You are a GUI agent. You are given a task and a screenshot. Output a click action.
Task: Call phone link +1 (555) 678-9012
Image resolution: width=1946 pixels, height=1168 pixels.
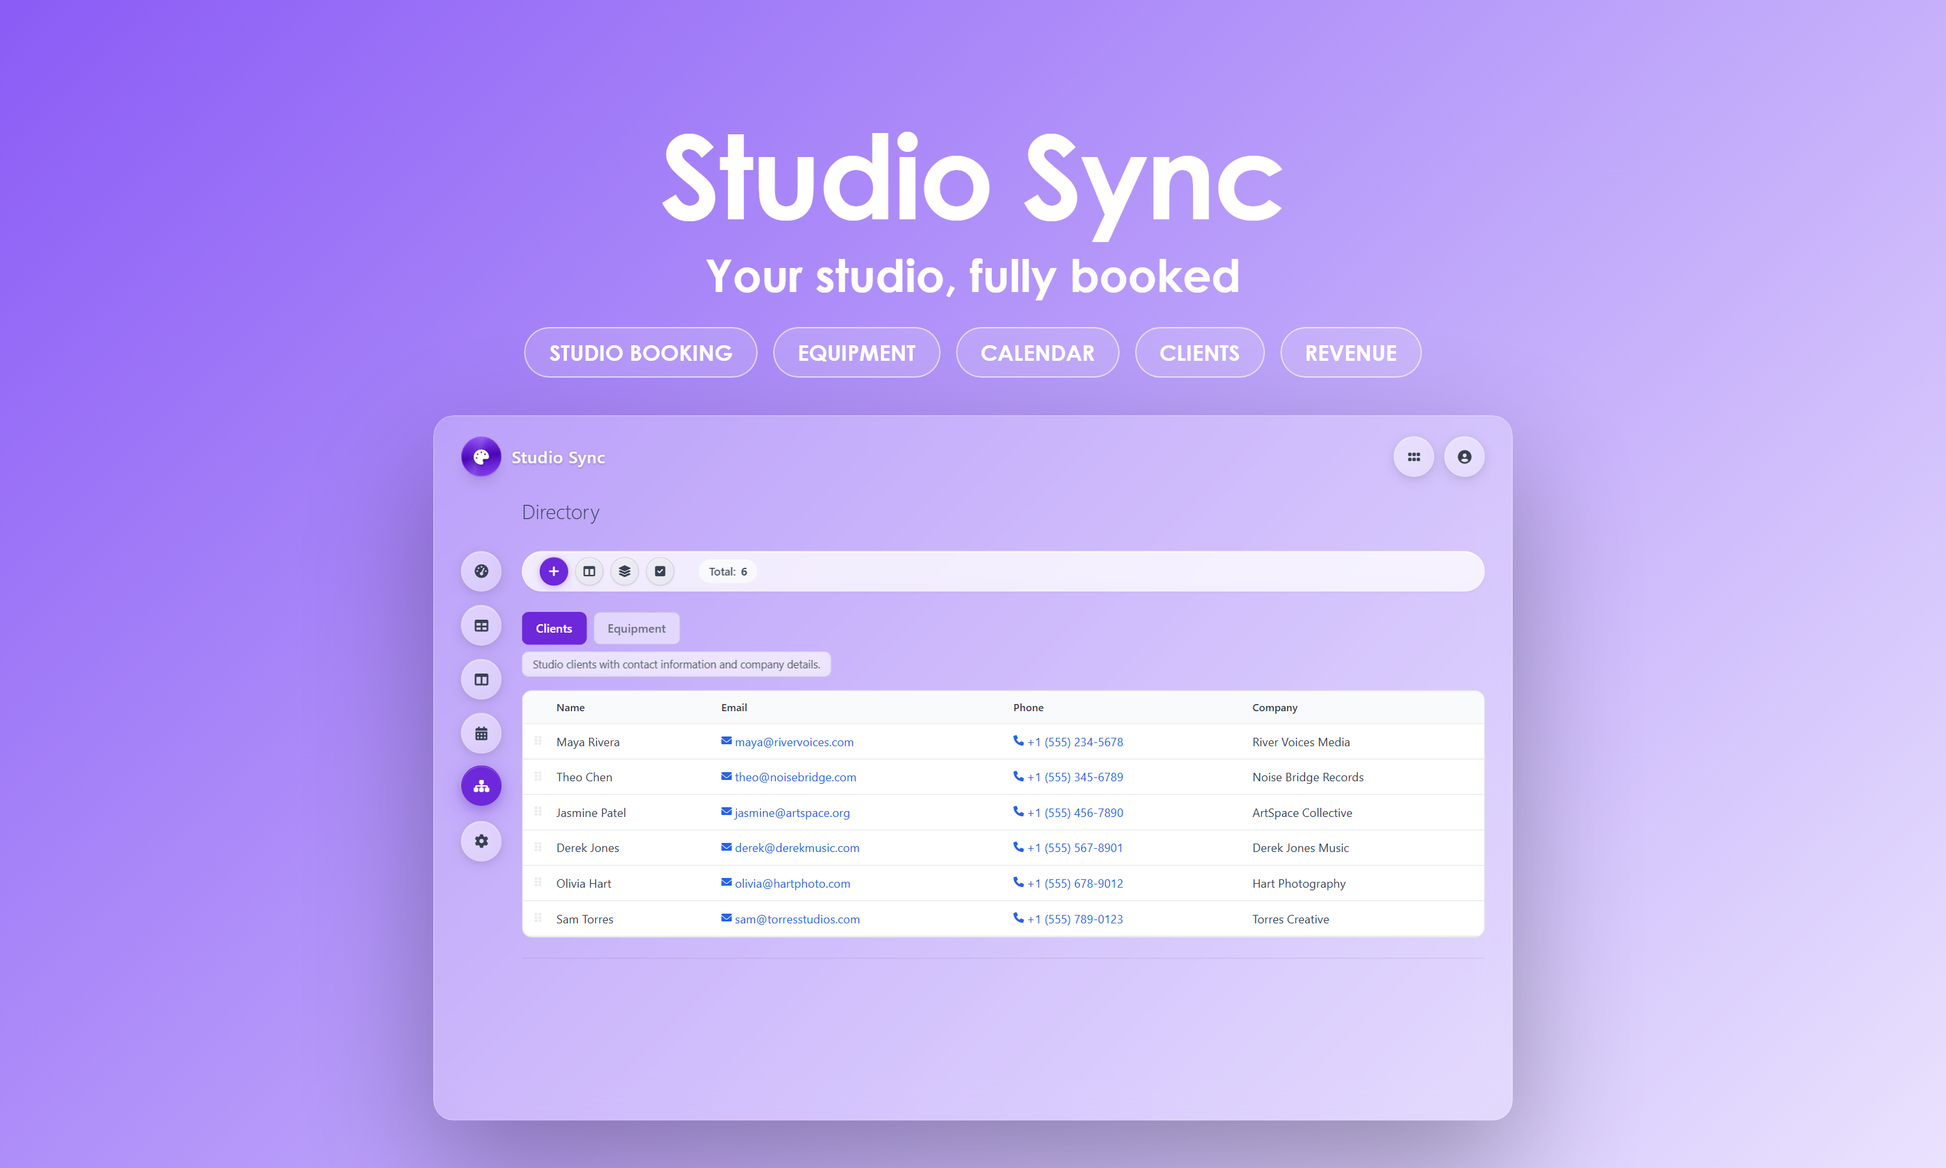click(x=1075, y=884)
